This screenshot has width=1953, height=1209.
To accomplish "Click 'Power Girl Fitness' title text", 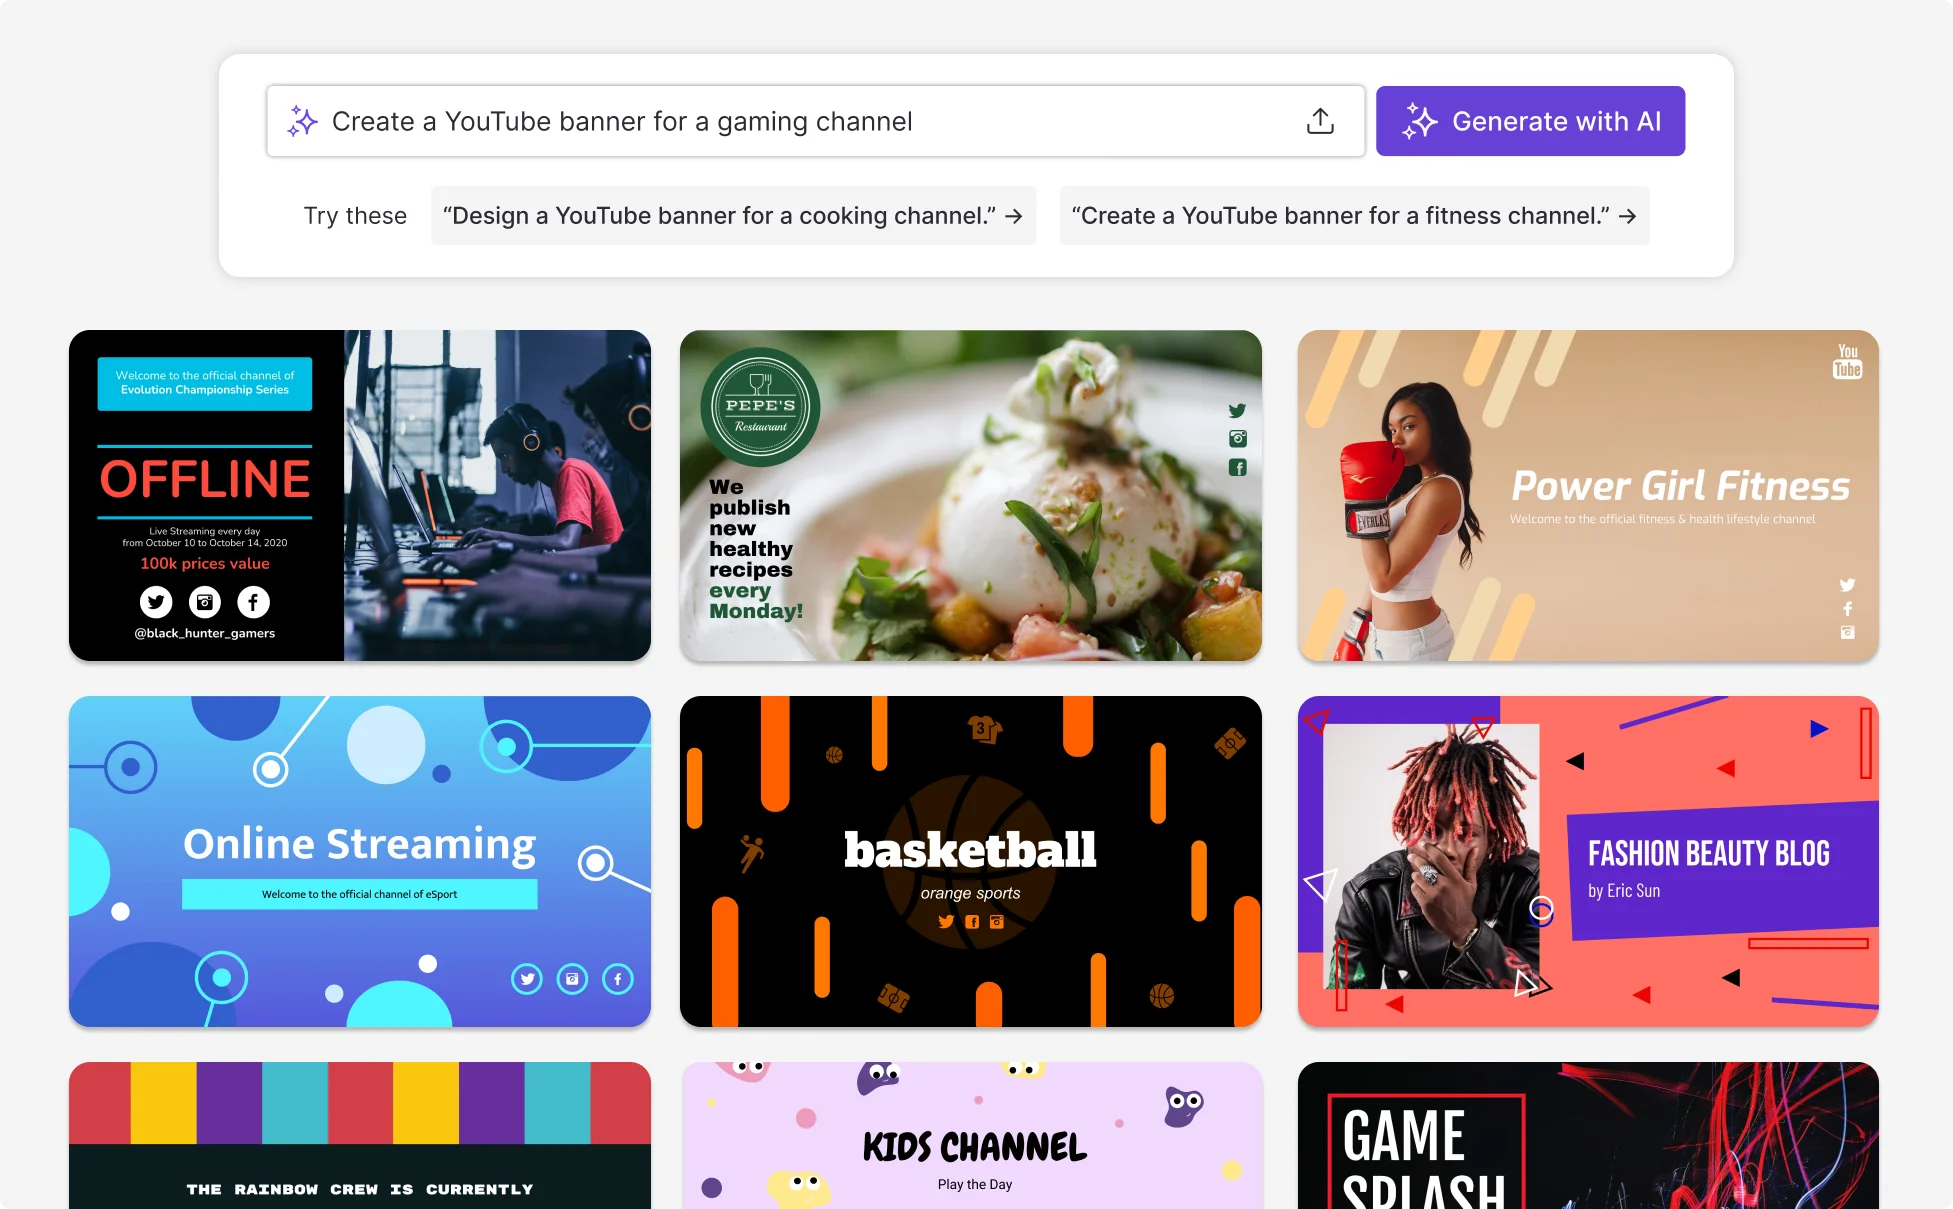I will point(1680,486).
